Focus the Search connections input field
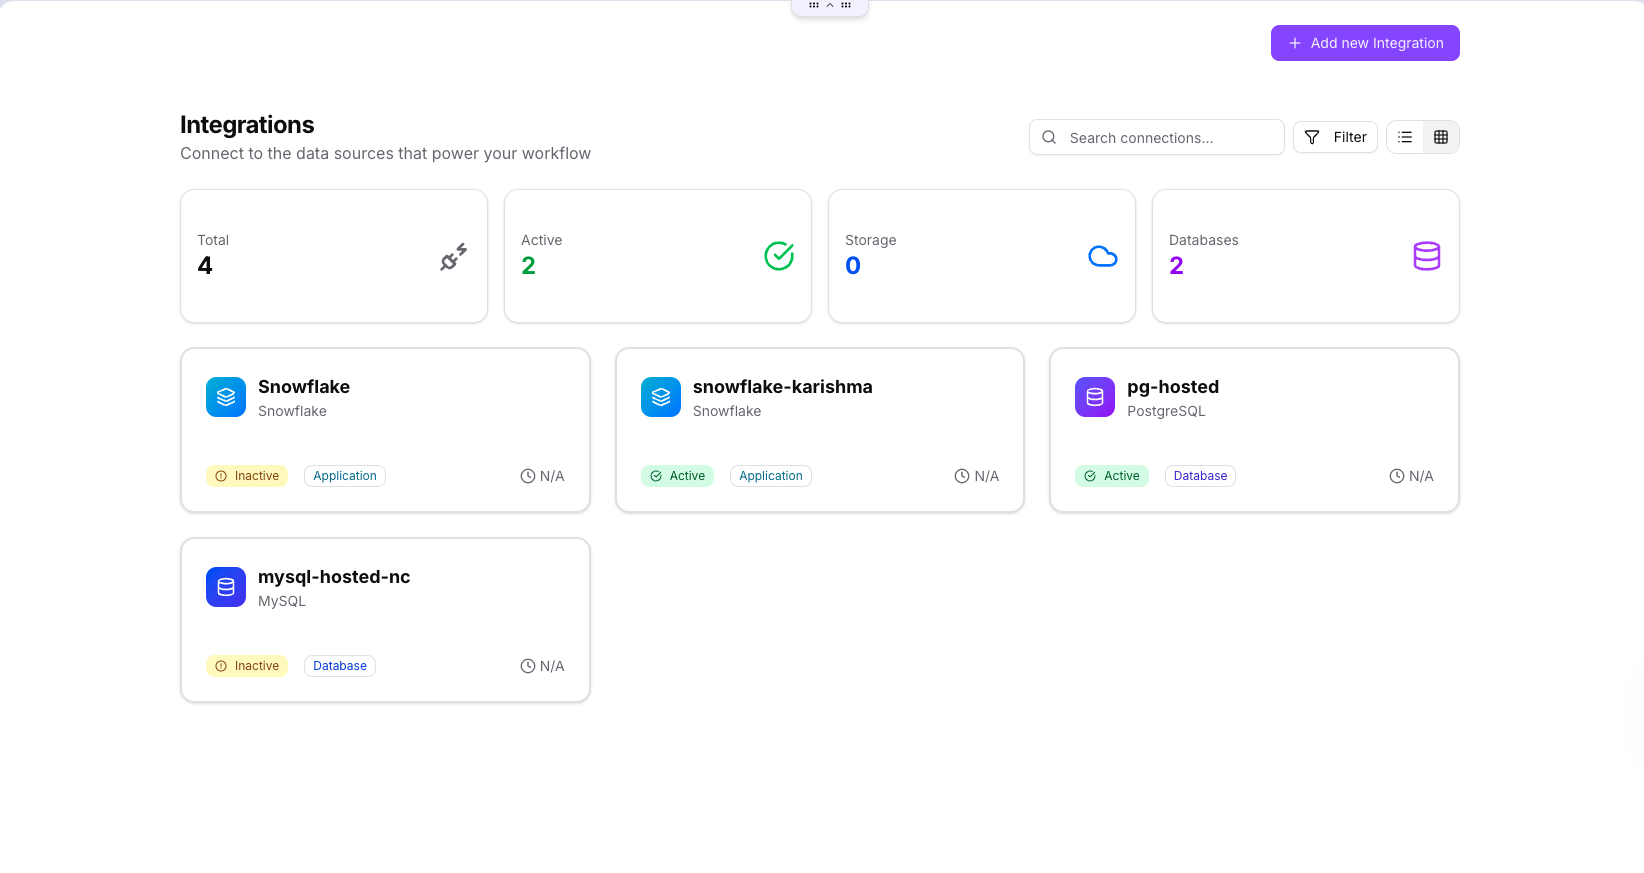 (1165, 138)
